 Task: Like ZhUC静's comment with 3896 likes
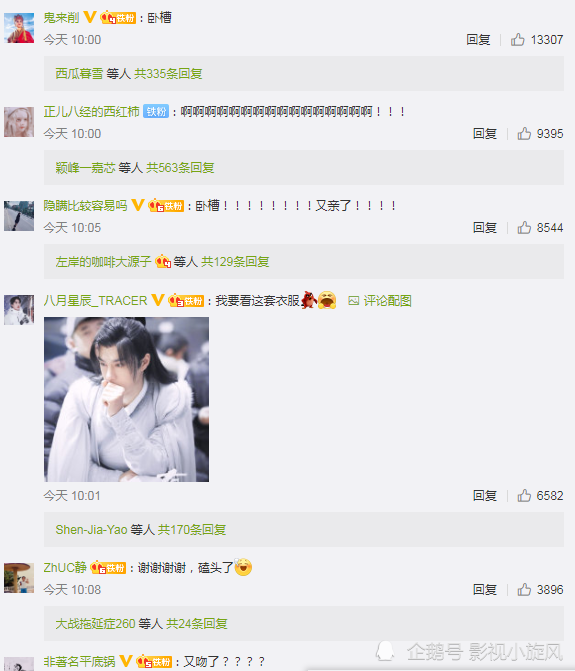(x=524, y=589)
